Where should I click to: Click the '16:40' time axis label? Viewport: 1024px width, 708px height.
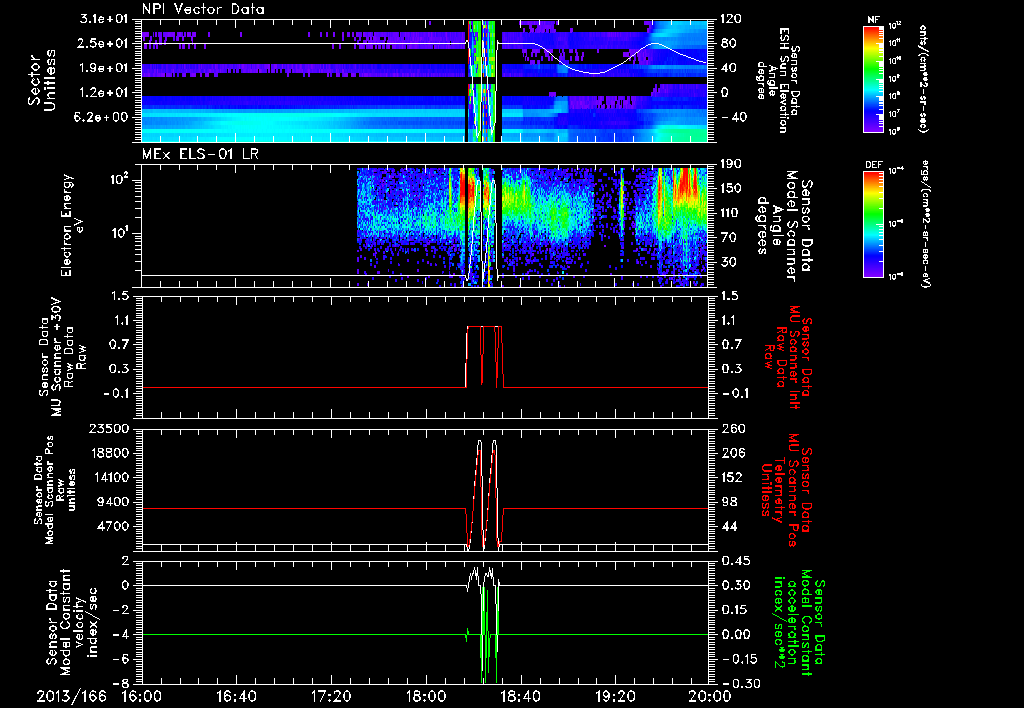pos(236,696)
